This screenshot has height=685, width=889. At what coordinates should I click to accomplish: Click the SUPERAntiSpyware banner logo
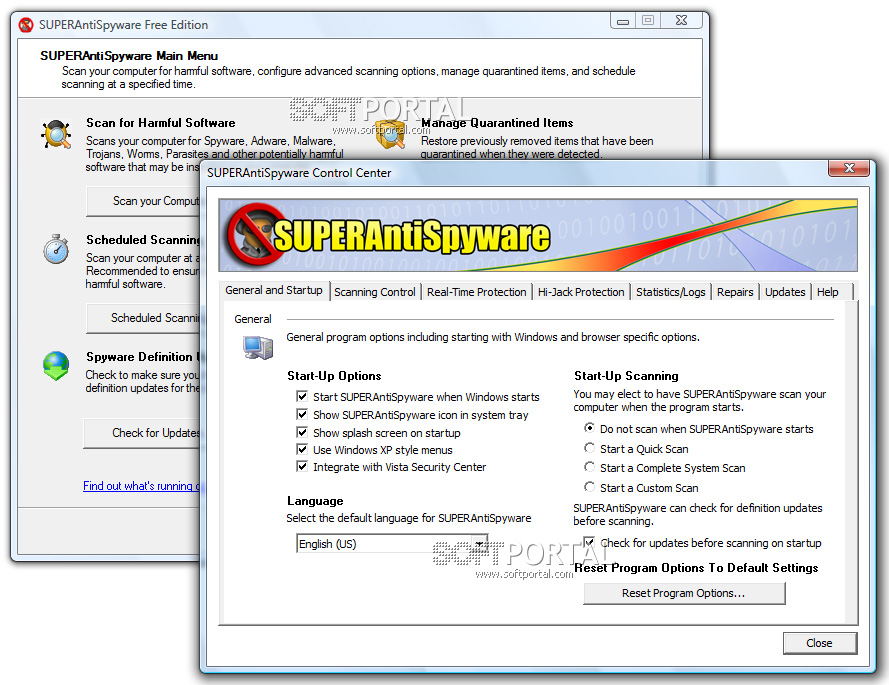coord(388,235)
